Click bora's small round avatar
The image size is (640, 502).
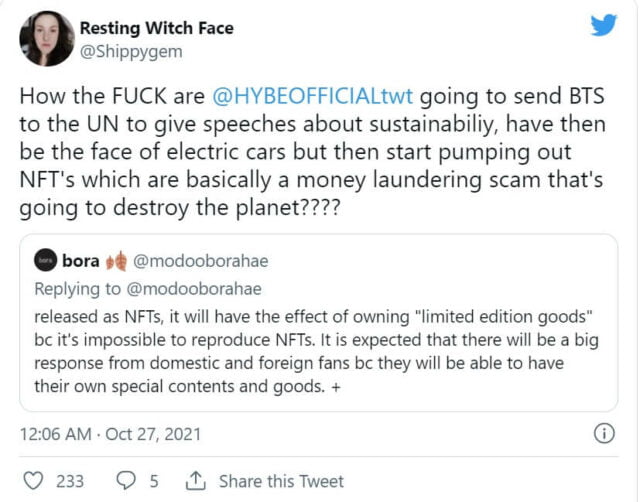point(45,261)
